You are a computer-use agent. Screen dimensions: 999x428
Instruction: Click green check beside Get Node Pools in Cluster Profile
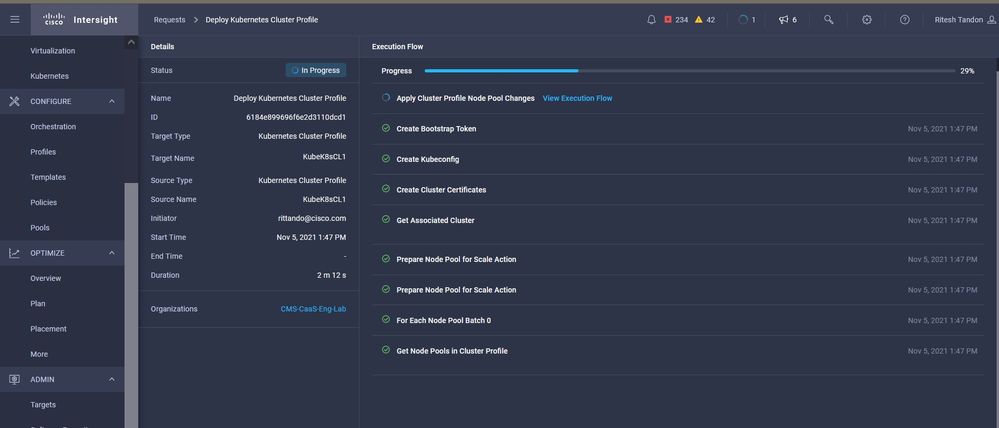(x=385, y=350)
